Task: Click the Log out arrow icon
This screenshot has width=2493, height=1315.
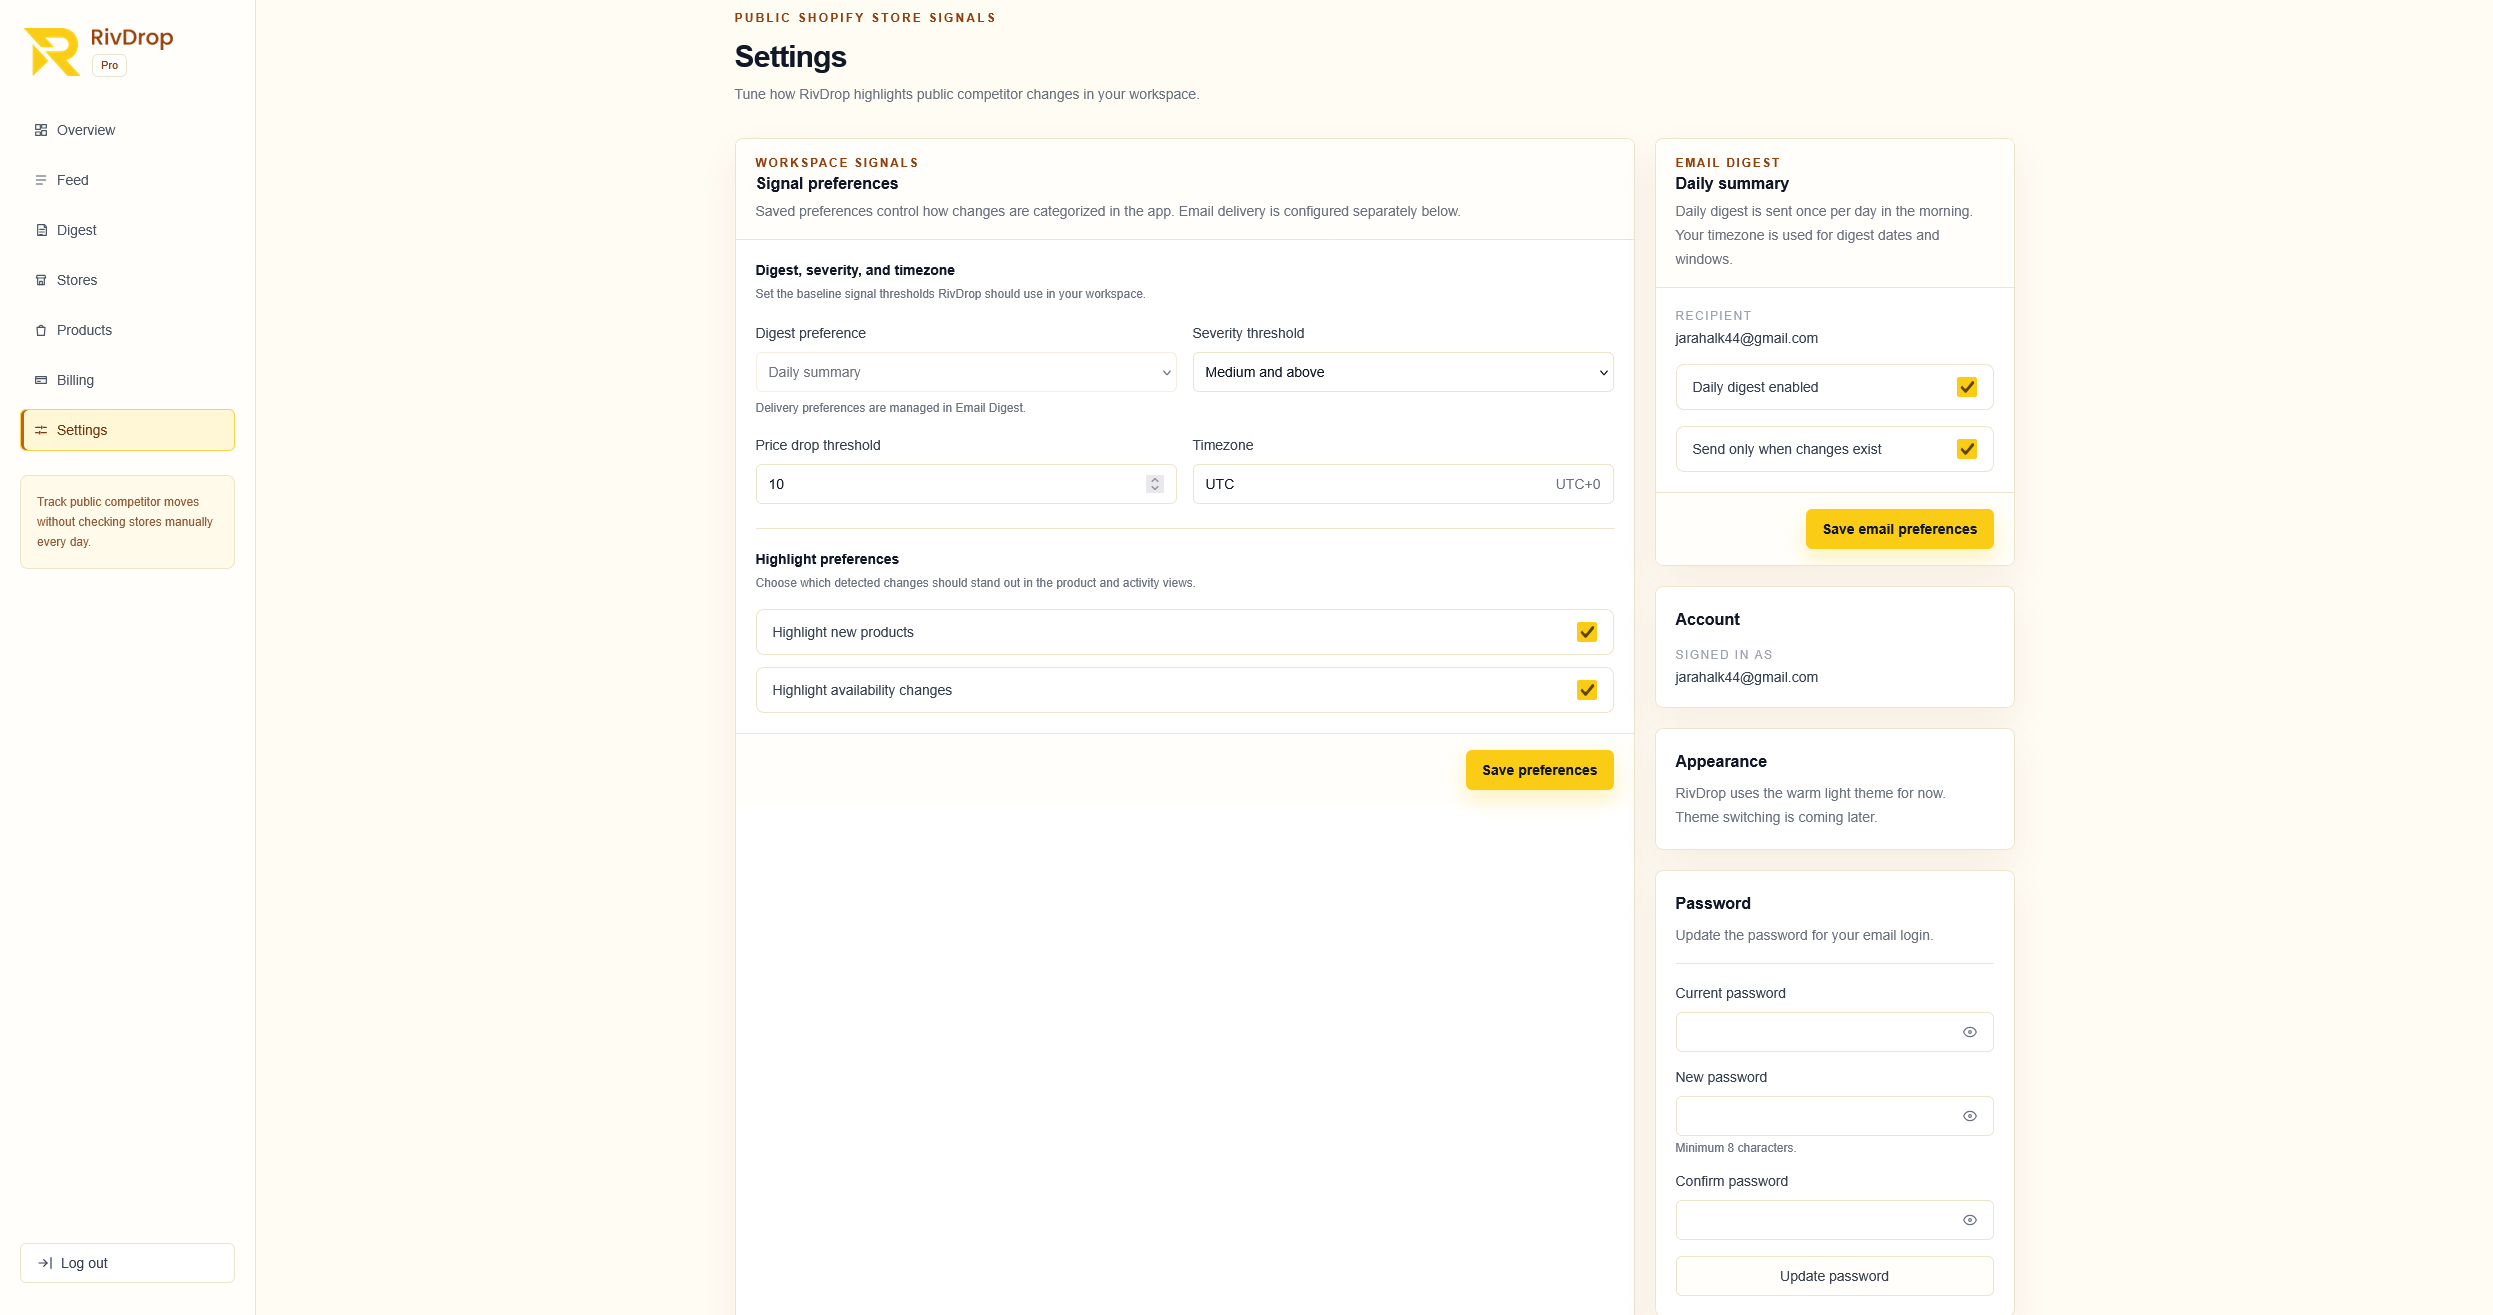Action: [x=45, y=1263]
